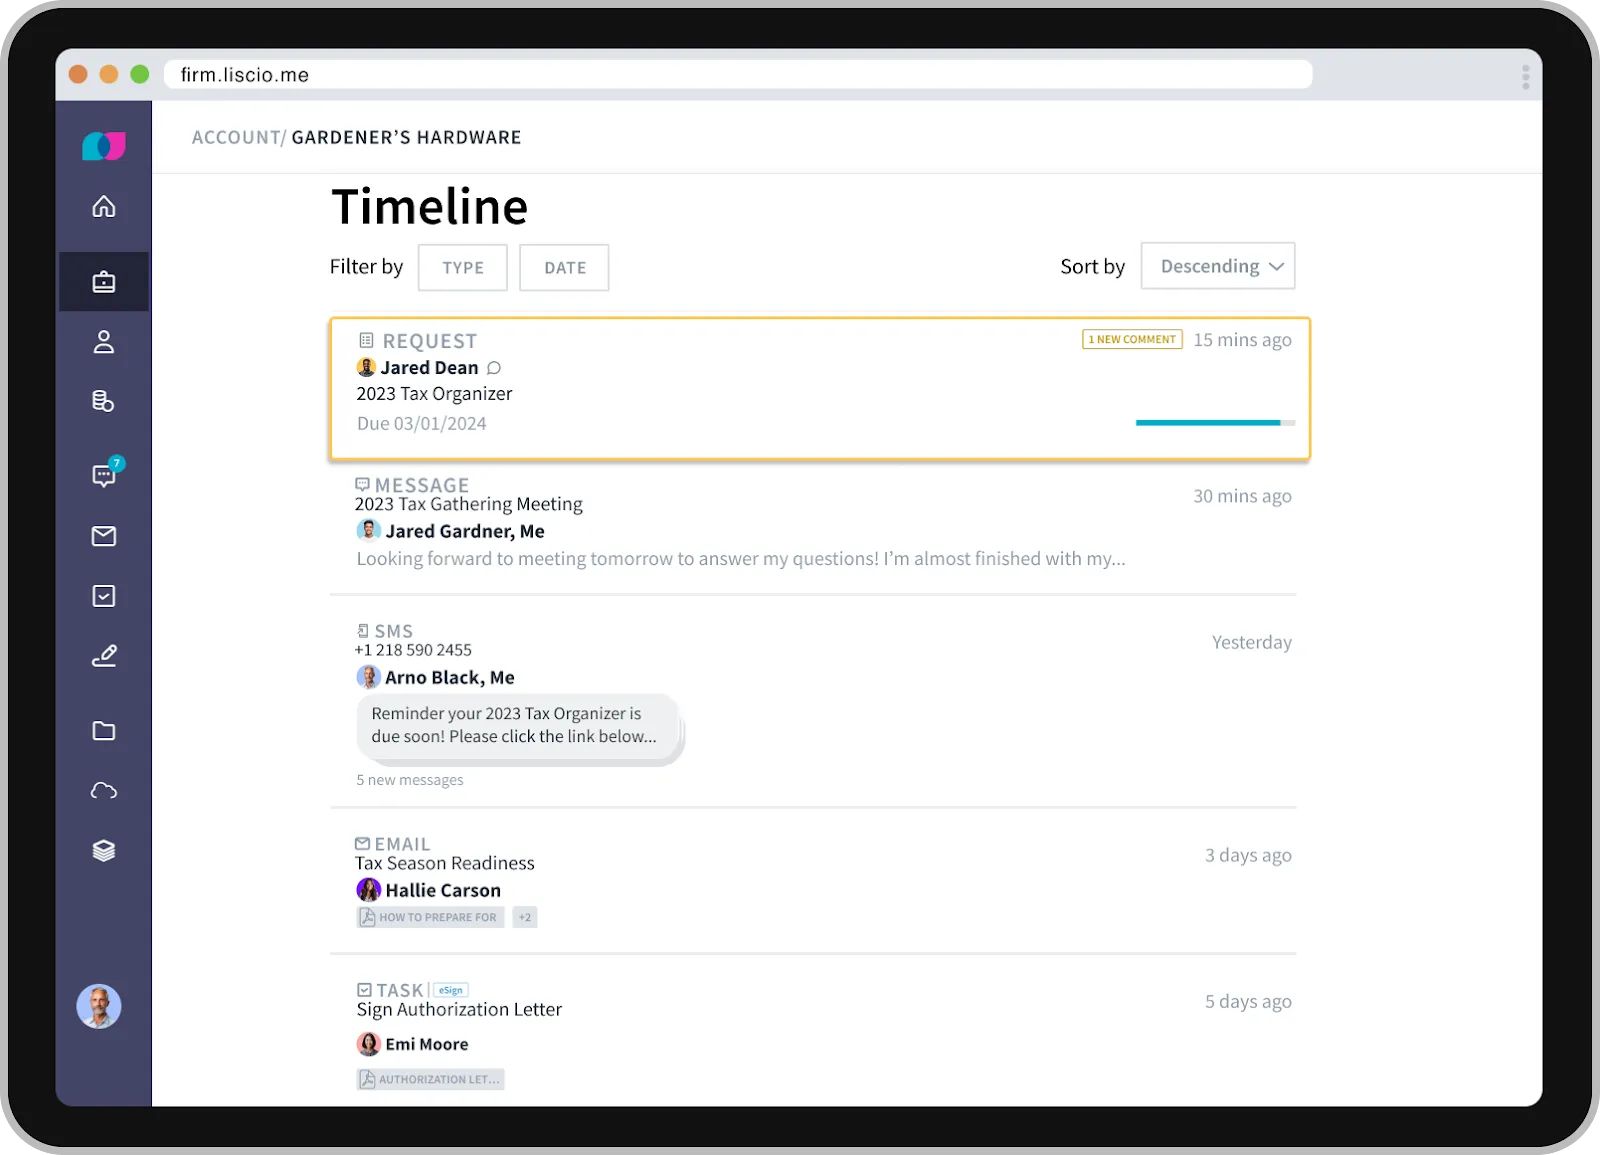
Task: Click the tax organizer progress bar
Action: [1215, 423]
